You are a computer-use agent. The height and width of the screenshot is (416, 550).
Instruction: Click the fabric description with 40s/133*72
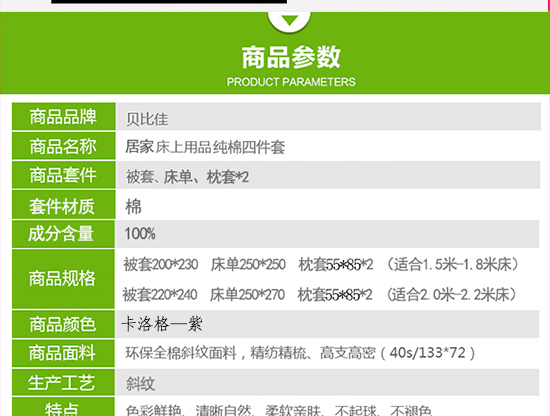[301, 353]
